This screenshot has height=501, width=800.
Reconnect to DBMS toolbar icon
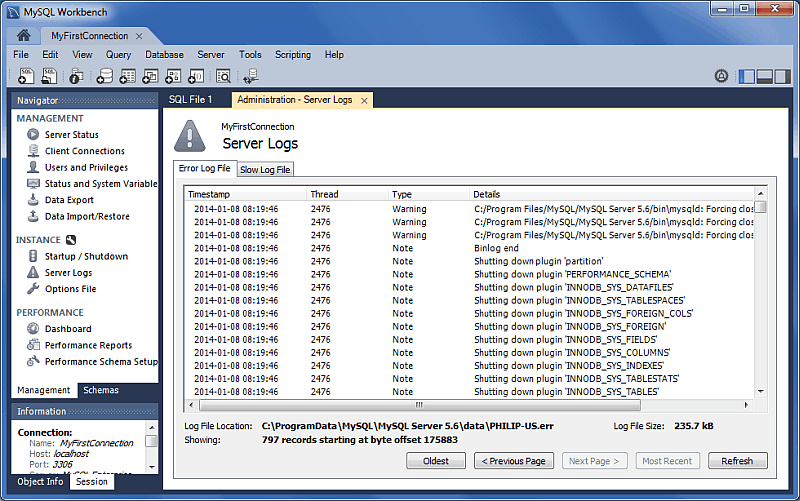[251, 76]
